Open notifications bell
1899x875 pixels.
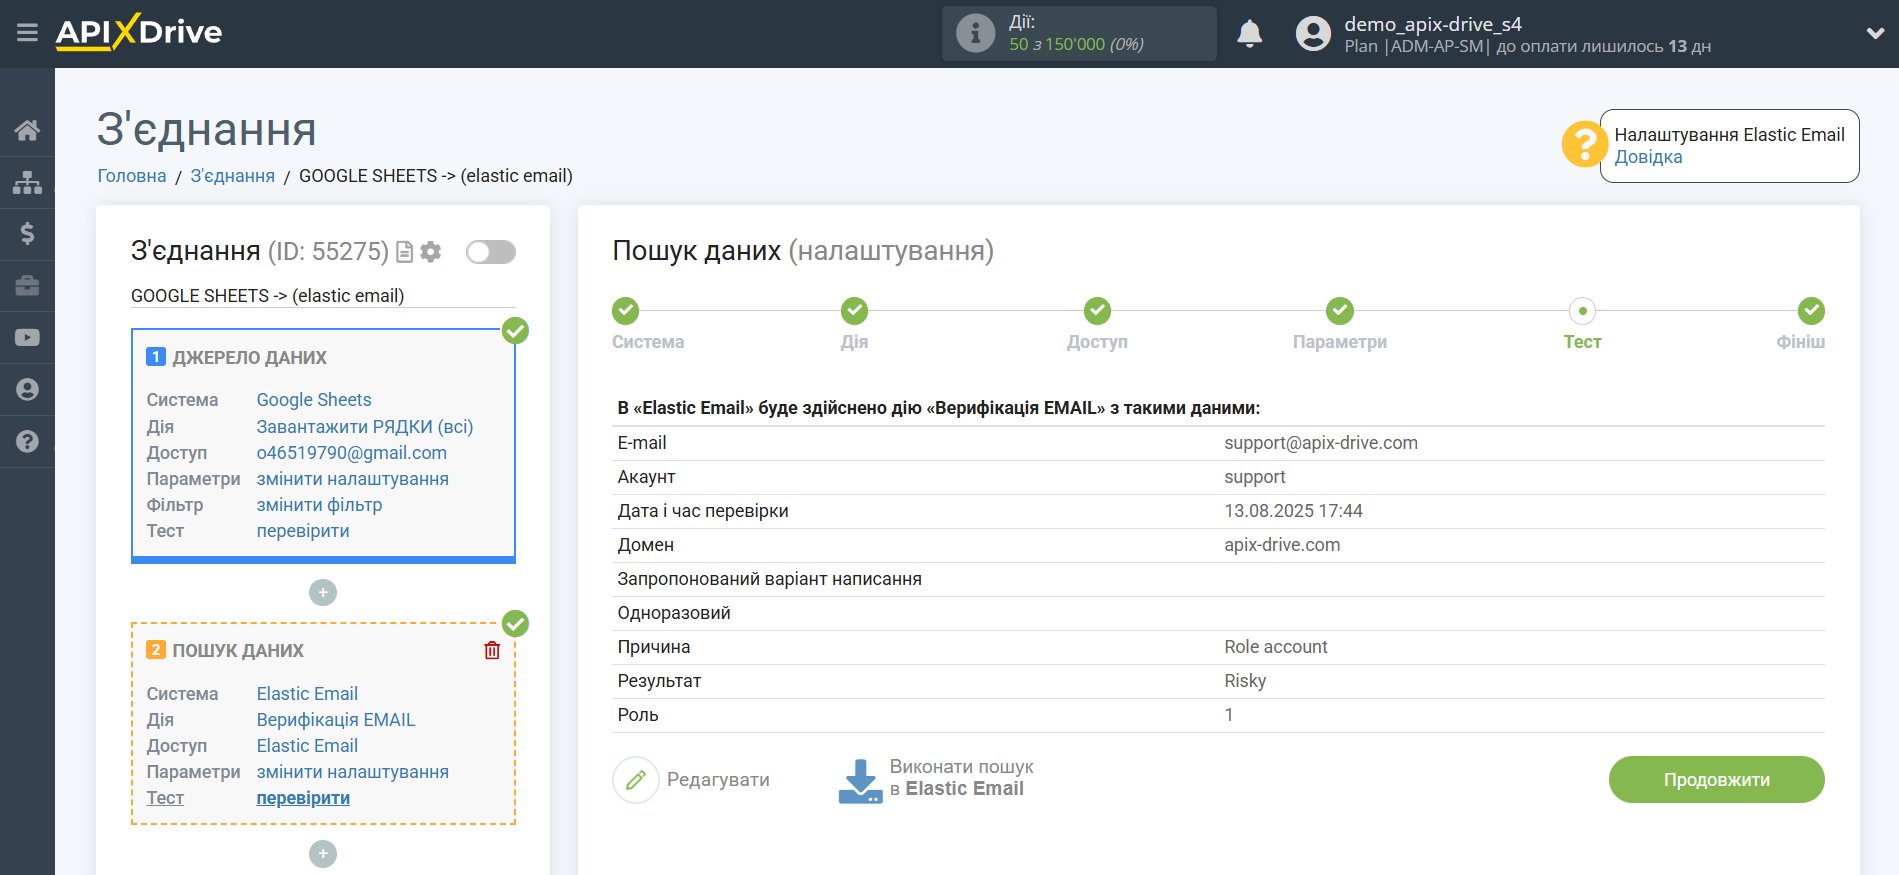click(x=1249, y=34)
